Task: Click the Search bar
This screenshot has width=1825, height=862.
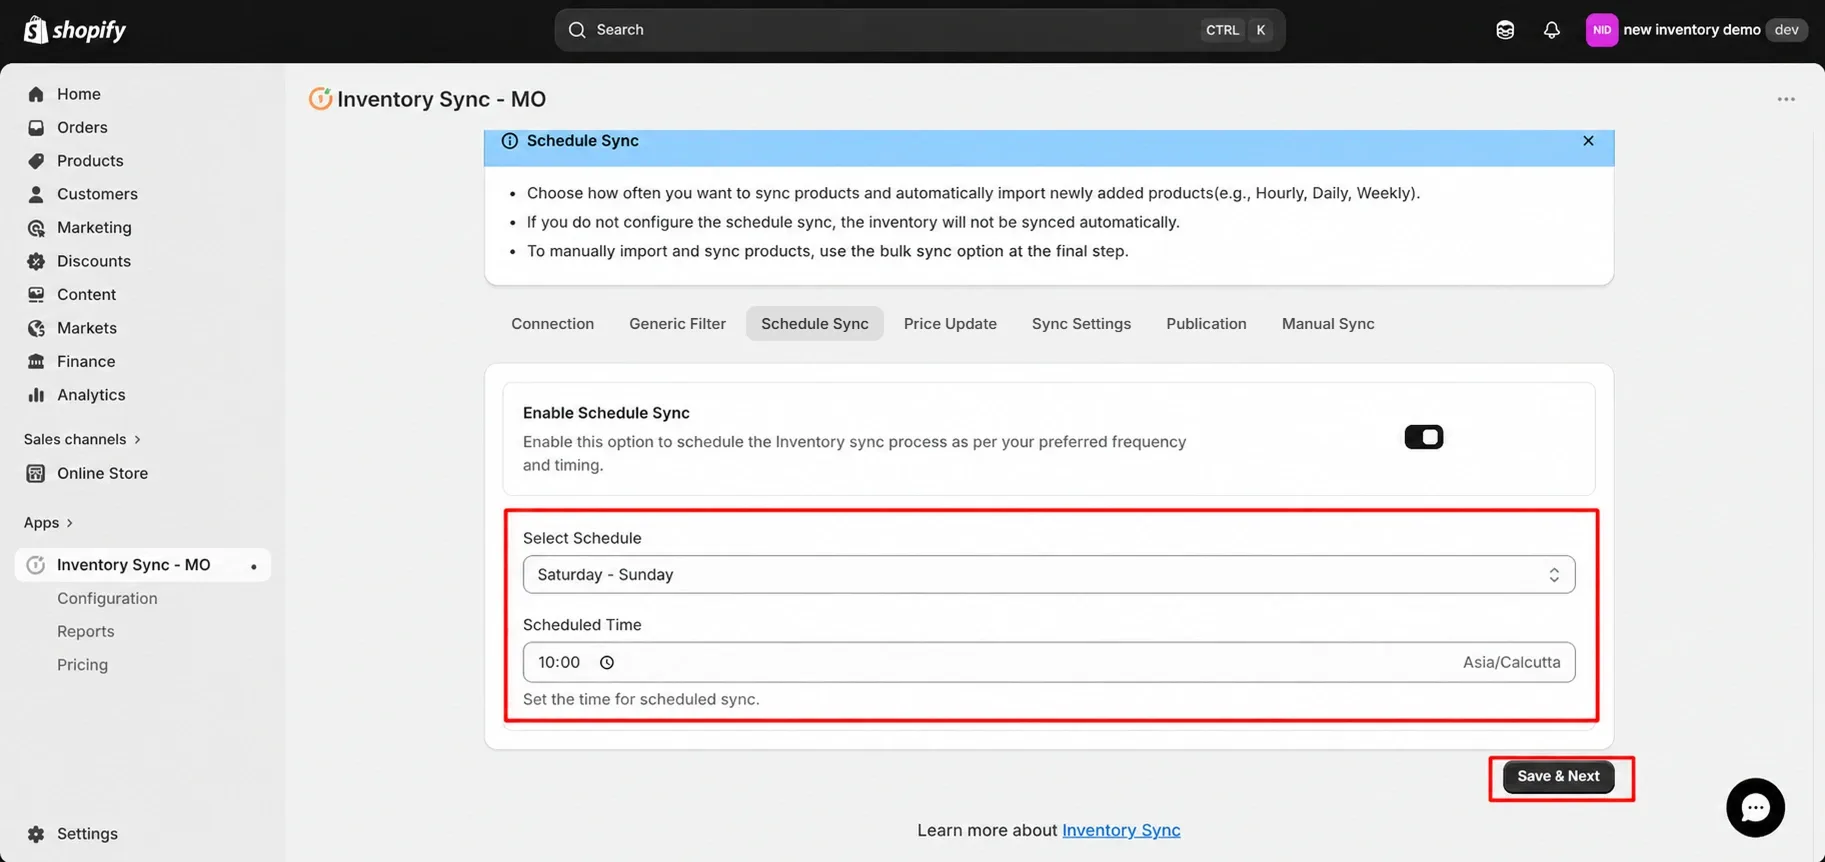Action: tap(920, 30)
